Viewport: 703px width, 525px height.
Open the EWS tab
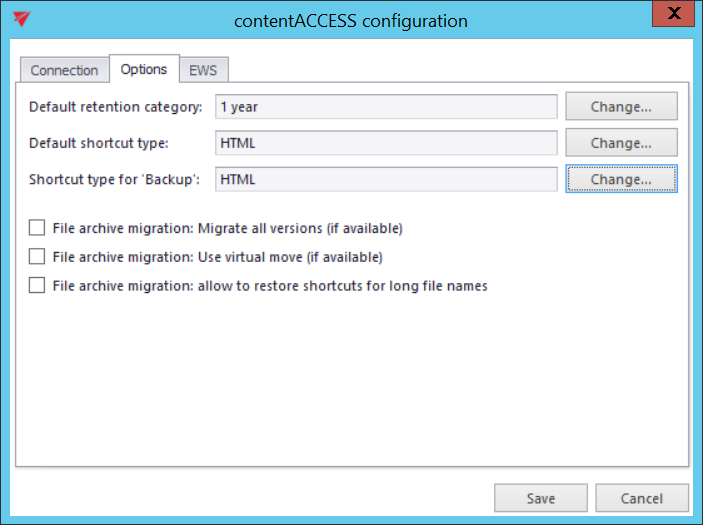click(x=202, y=70)
